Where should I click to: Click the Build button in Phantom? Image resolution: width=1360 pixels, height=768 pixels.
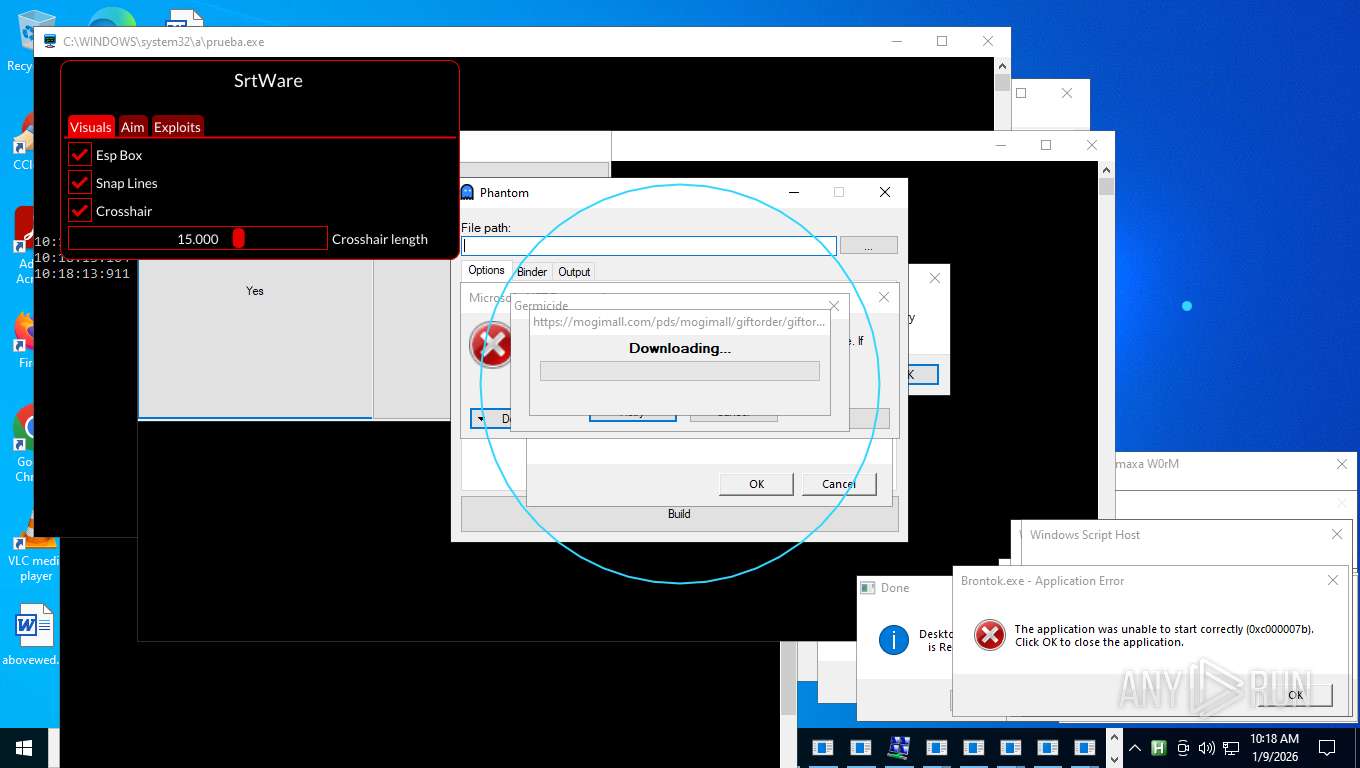coord(679,514)
